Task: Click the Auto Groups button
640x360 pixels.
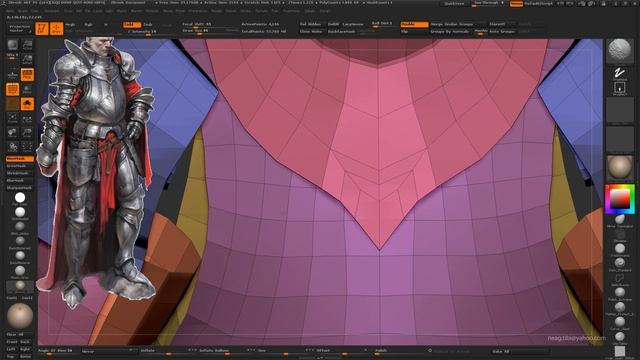Action: coord(503,31)
